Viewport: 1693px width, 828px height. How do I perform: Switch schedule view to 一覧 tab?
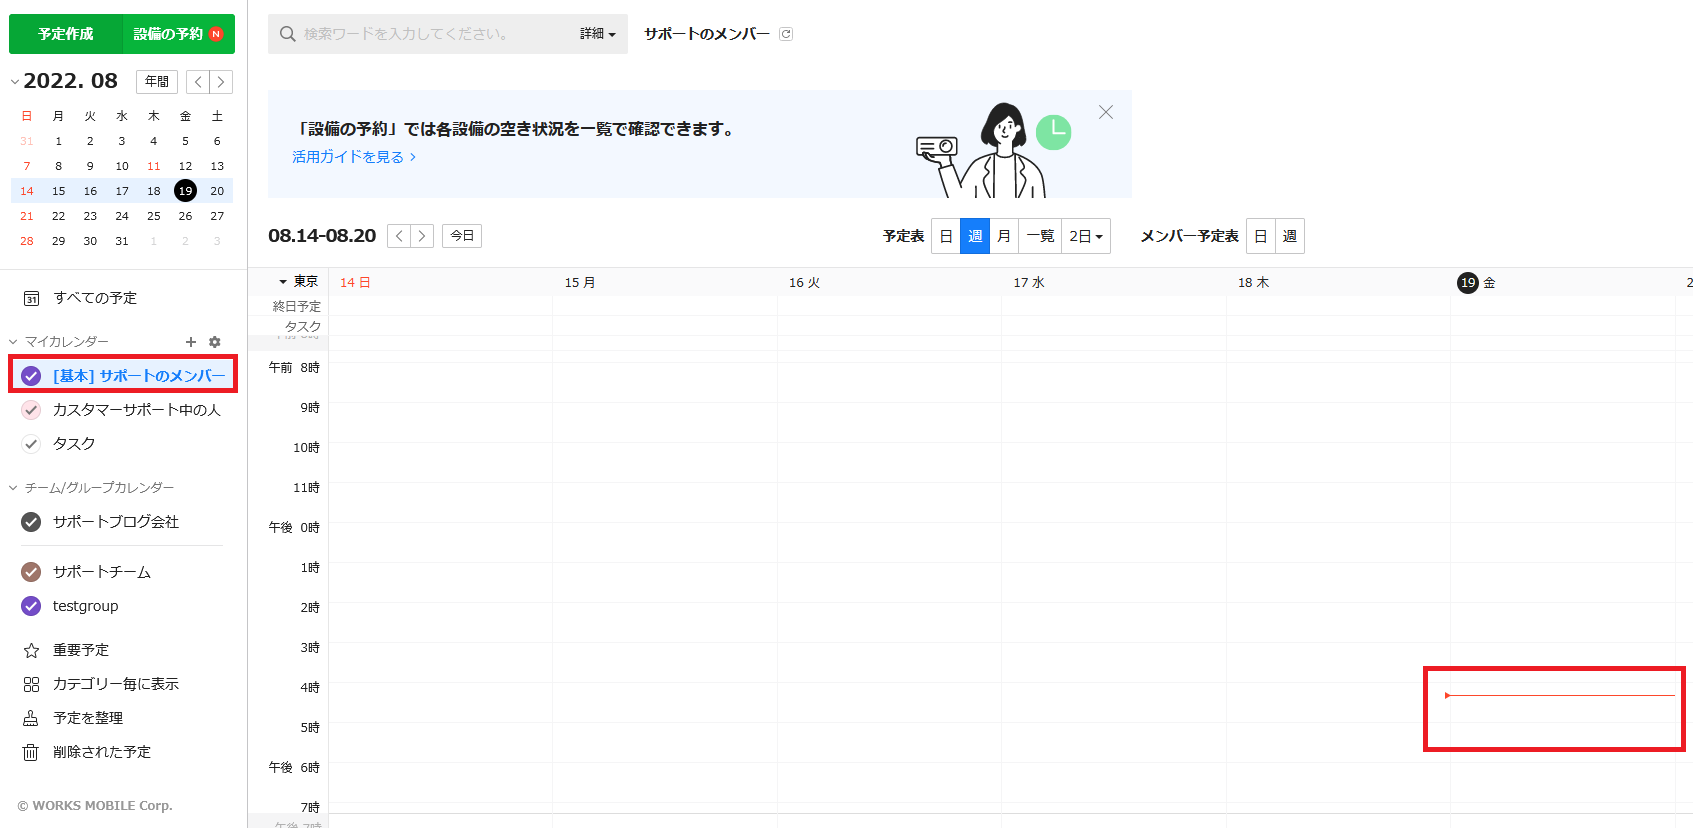[x=1040, y=236]
